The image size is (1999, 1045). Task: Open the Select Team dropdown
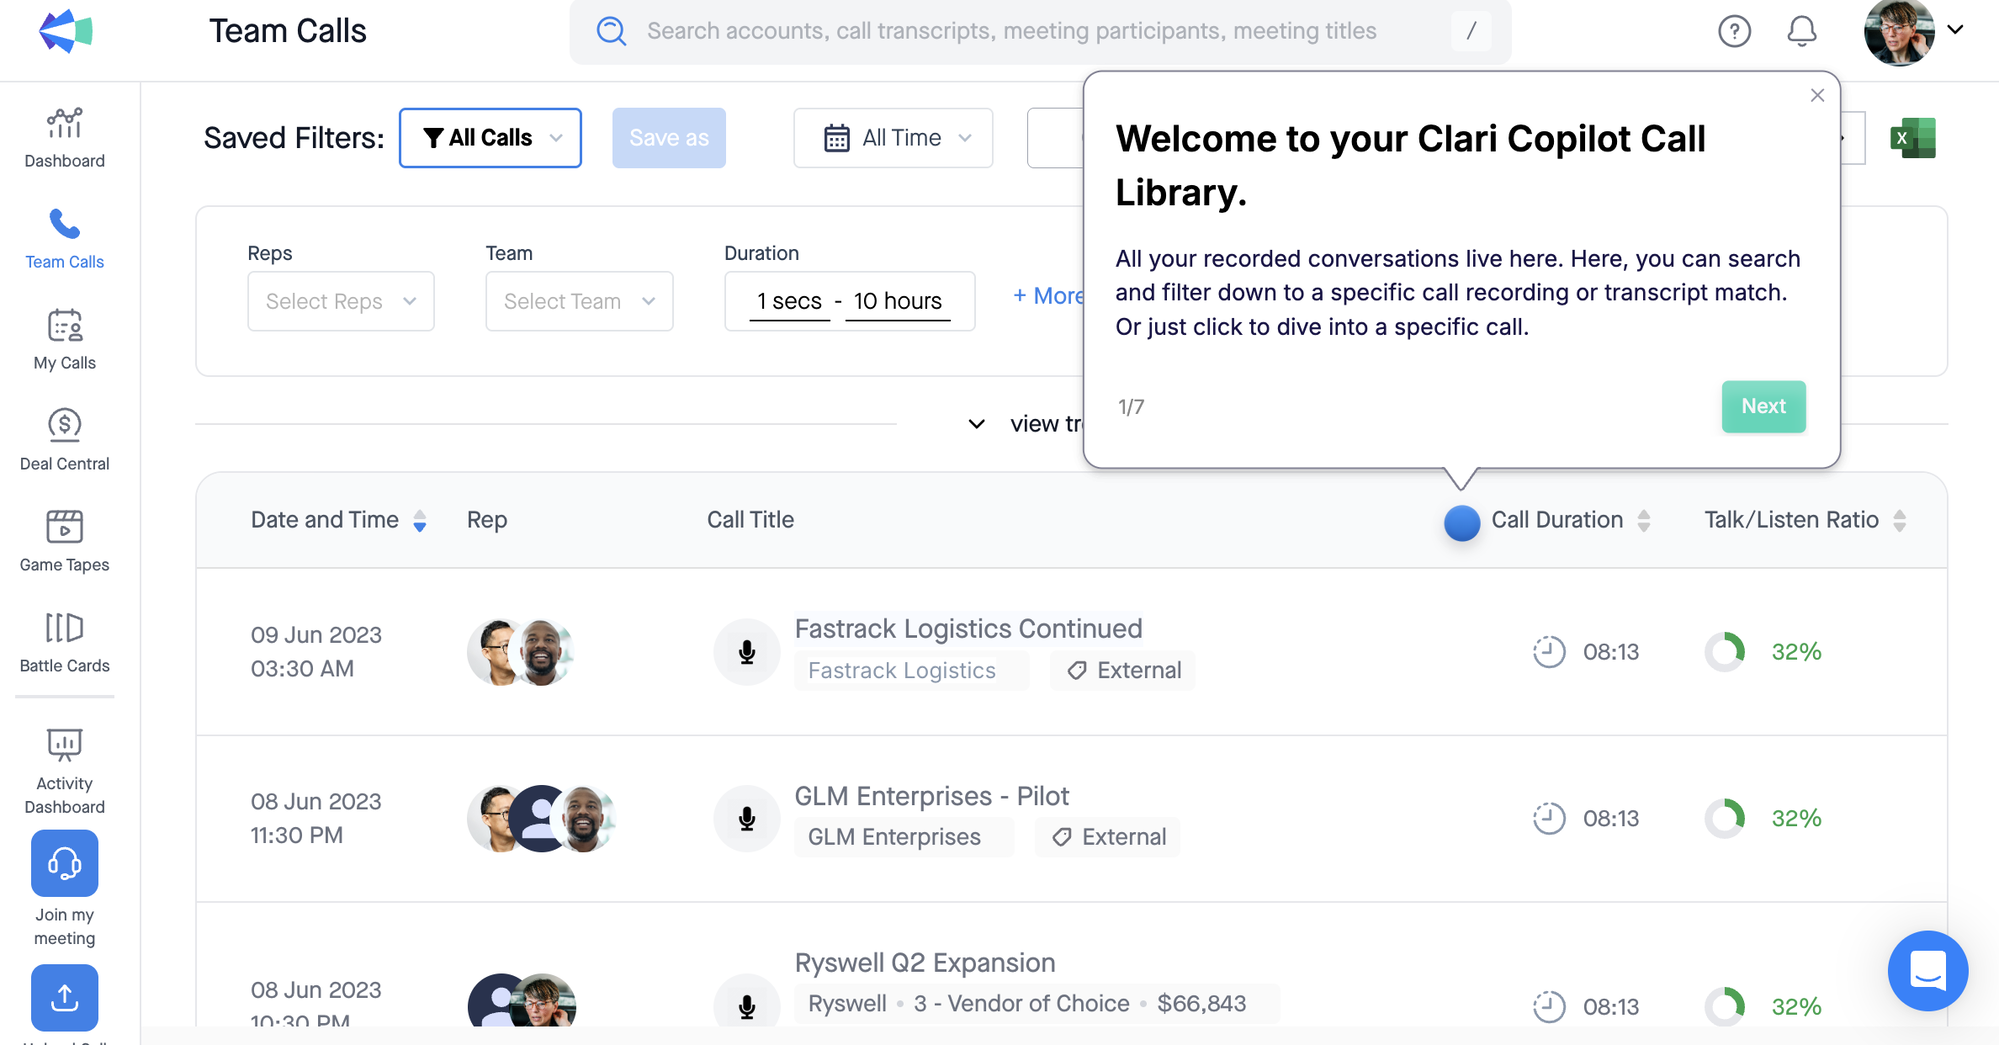tap(579, 301)
